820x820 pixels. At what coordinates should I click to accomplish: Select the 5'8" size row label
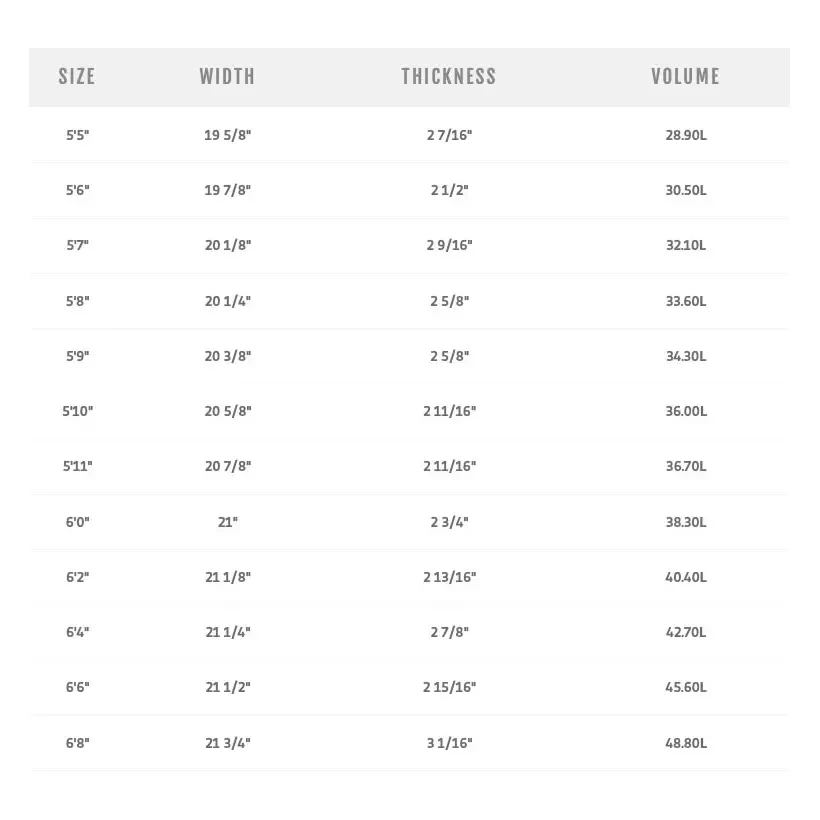(77, 301)
